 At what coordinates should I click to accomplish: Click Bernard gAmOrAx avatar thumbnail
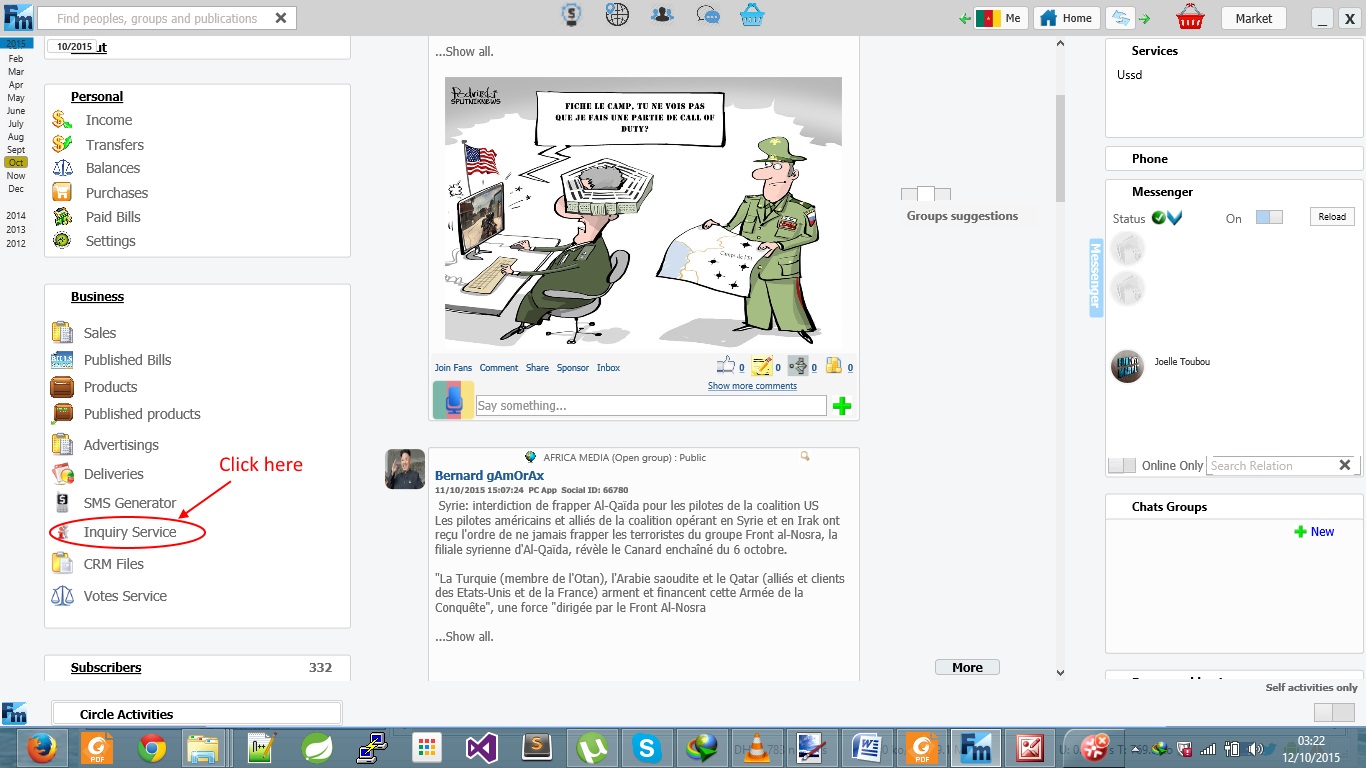tap(405, 469)
